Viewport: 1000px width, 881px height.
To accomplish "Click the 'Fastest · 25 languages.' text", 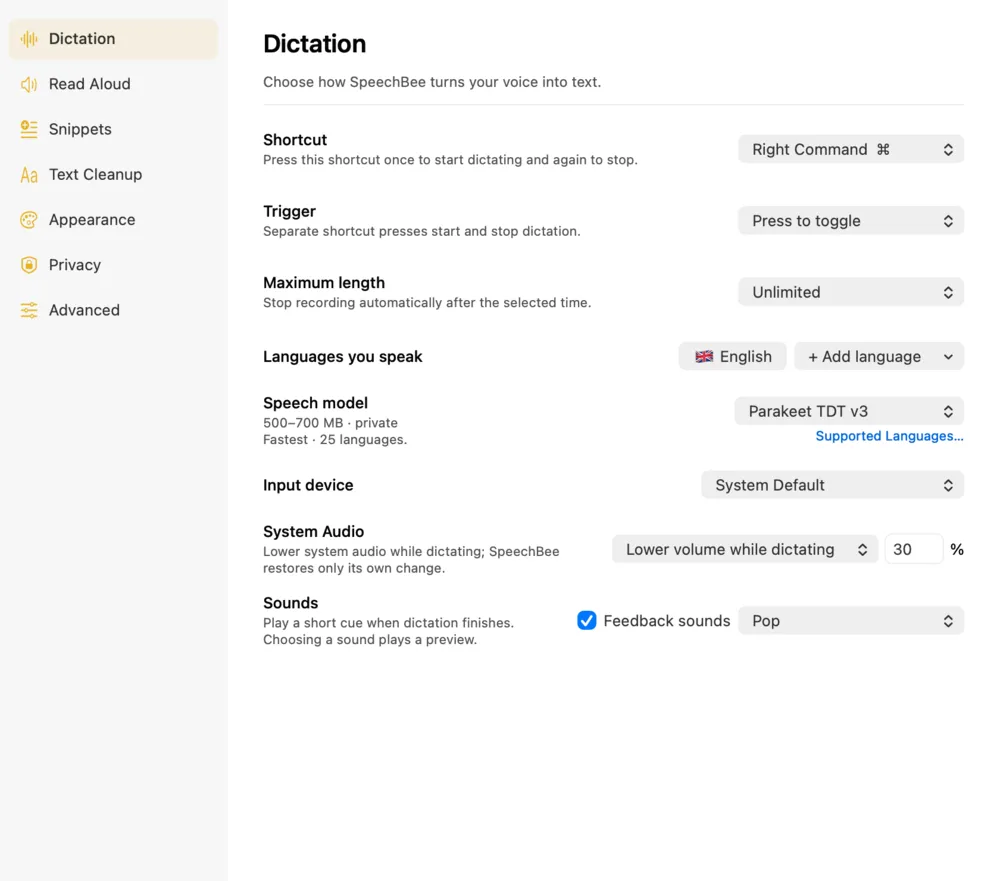I will click(335, 440).
